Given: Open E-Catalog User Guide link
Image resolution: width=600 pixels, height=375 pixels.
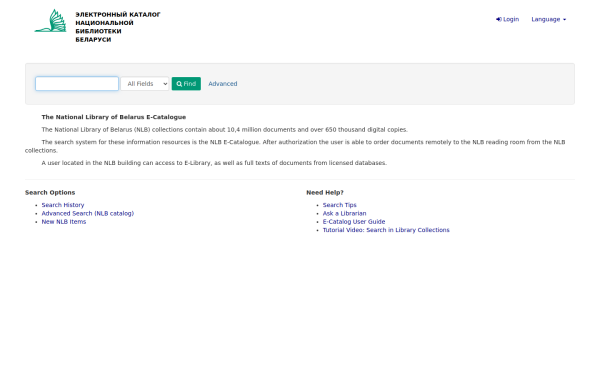Looking at the screenshot, I should [x=354, y=222].
